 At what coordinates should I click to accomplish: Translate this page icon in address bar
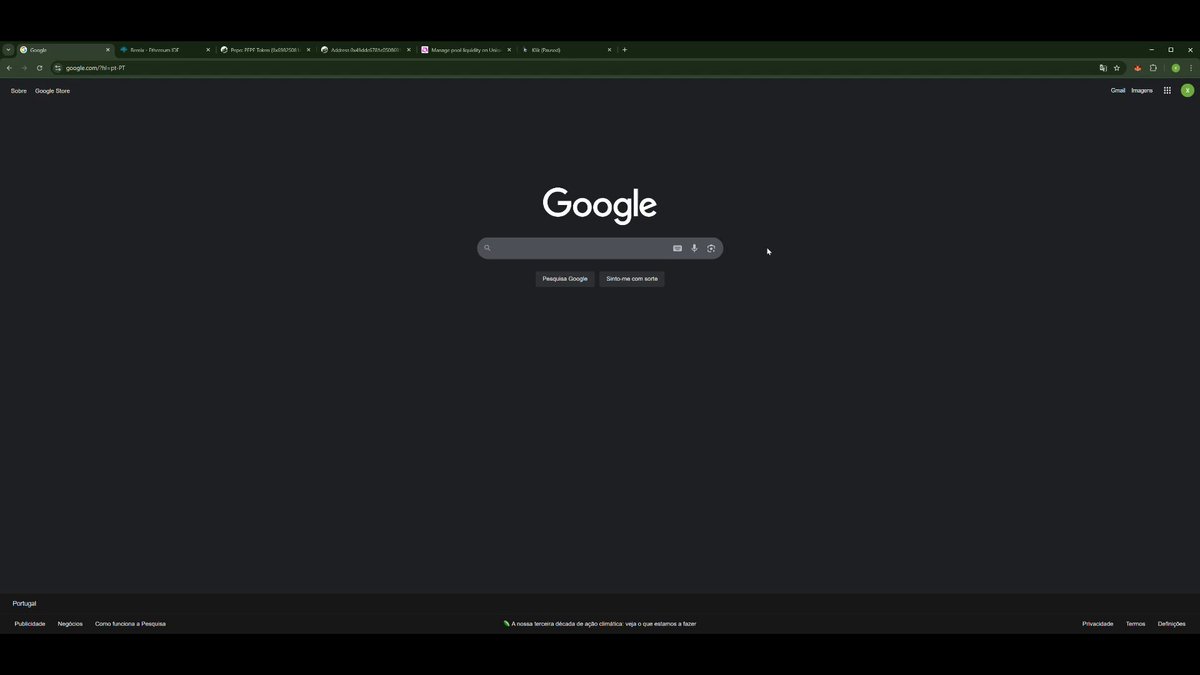[1103, 68]
